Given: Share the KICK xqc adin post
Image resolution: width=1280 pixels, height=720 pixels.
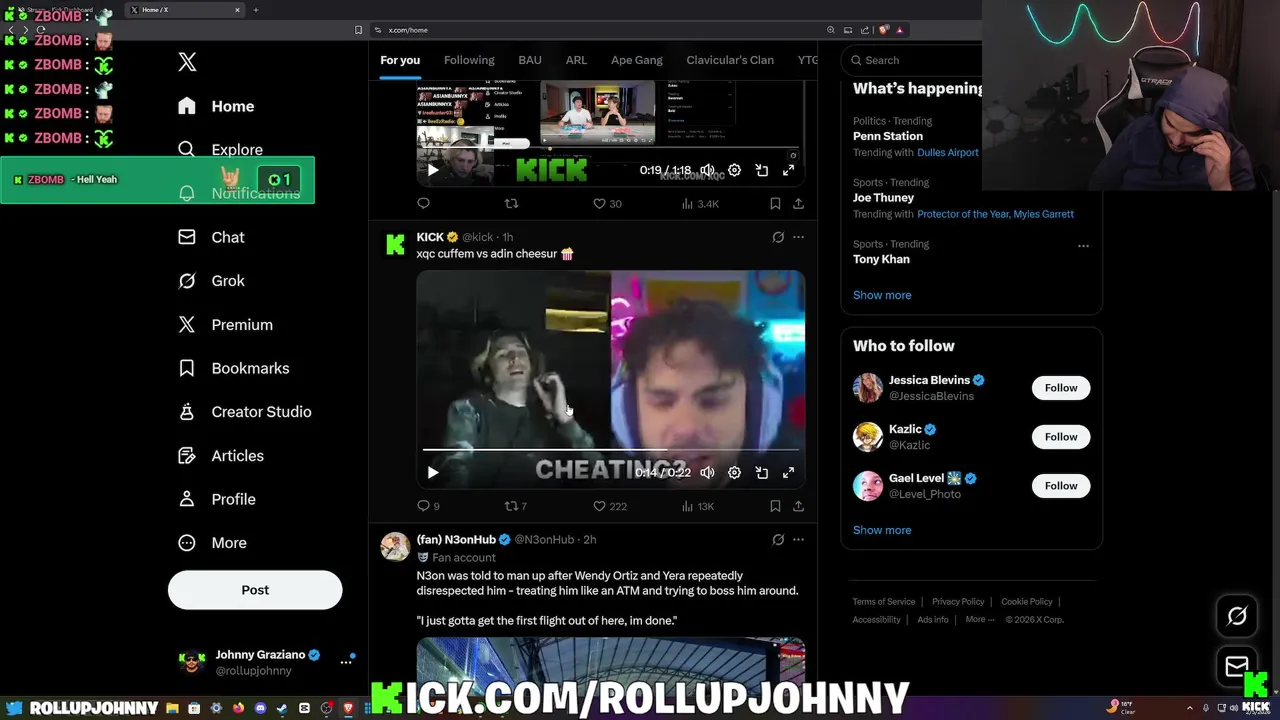Looking at the screenshot, I should 798,506.
